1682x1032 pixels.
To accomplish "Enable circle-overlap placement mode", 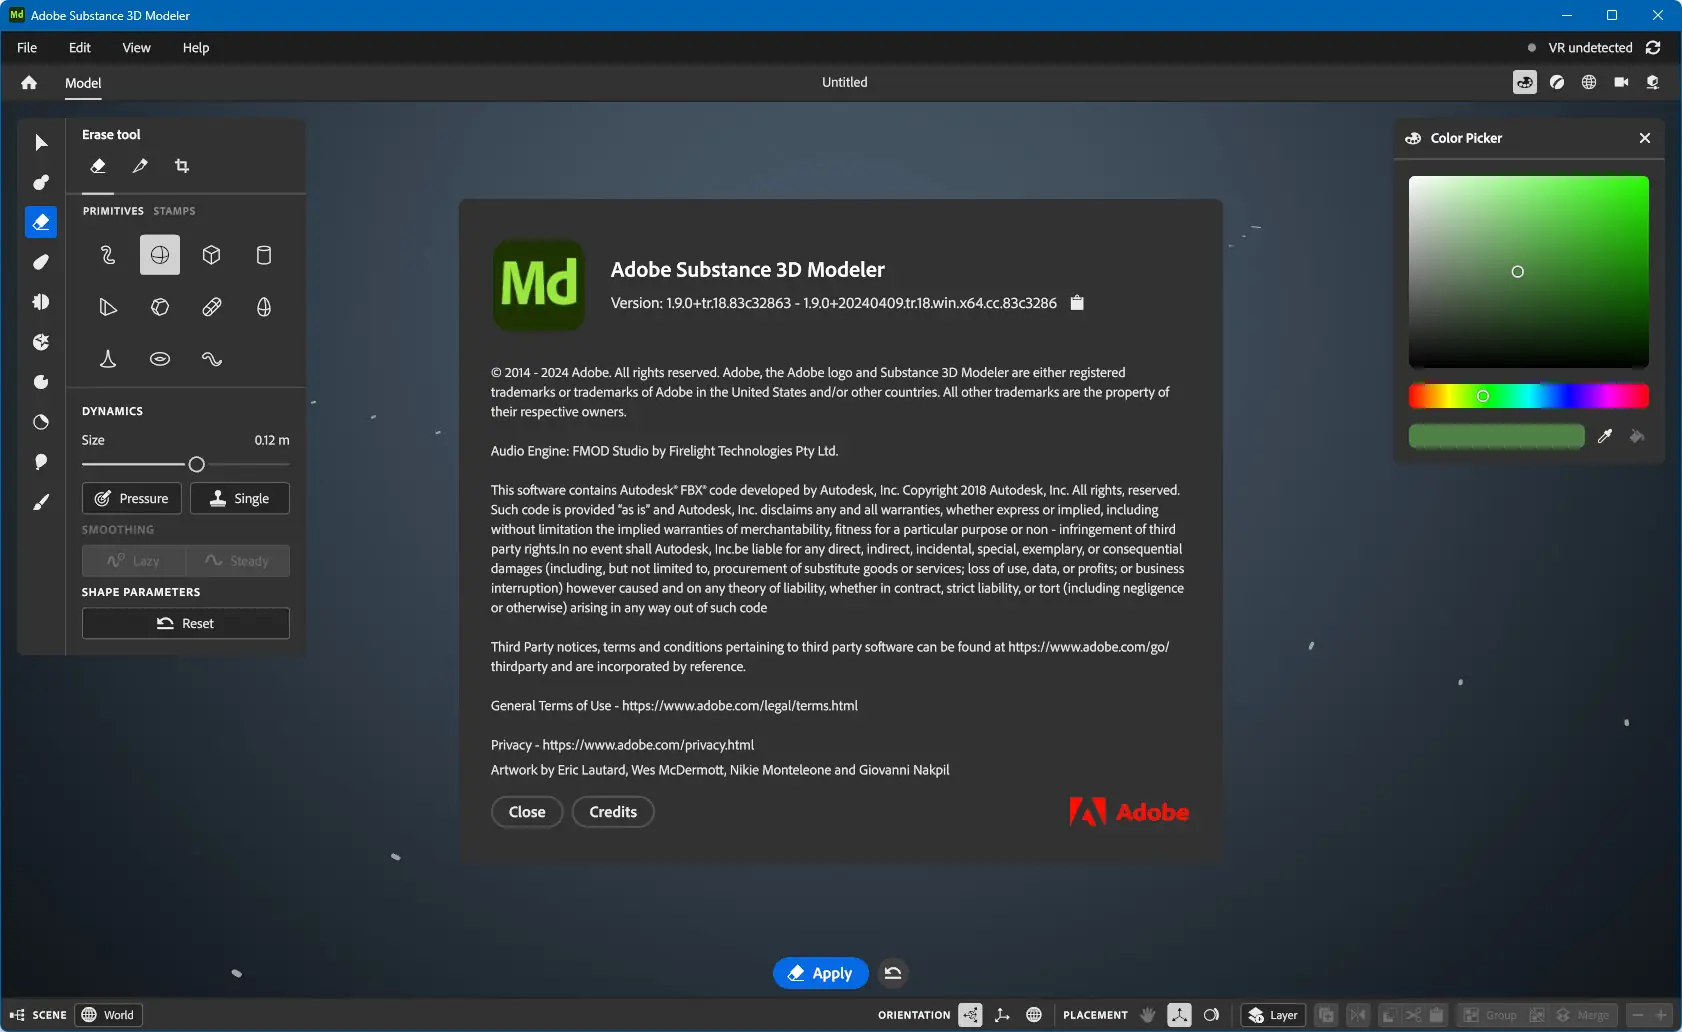I will coord(1212,1015).
